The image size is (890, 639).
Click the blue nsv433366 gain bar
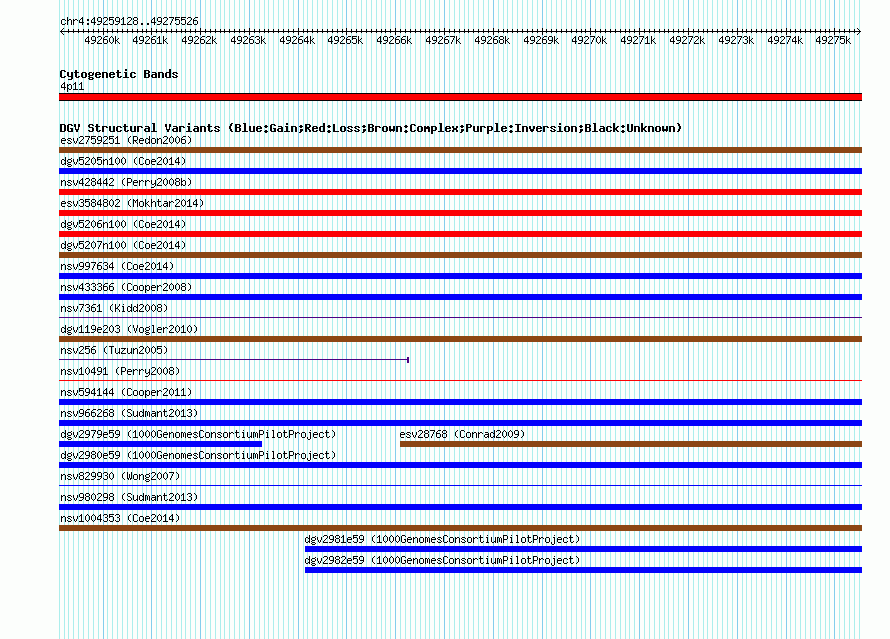(x=460, y=297)
